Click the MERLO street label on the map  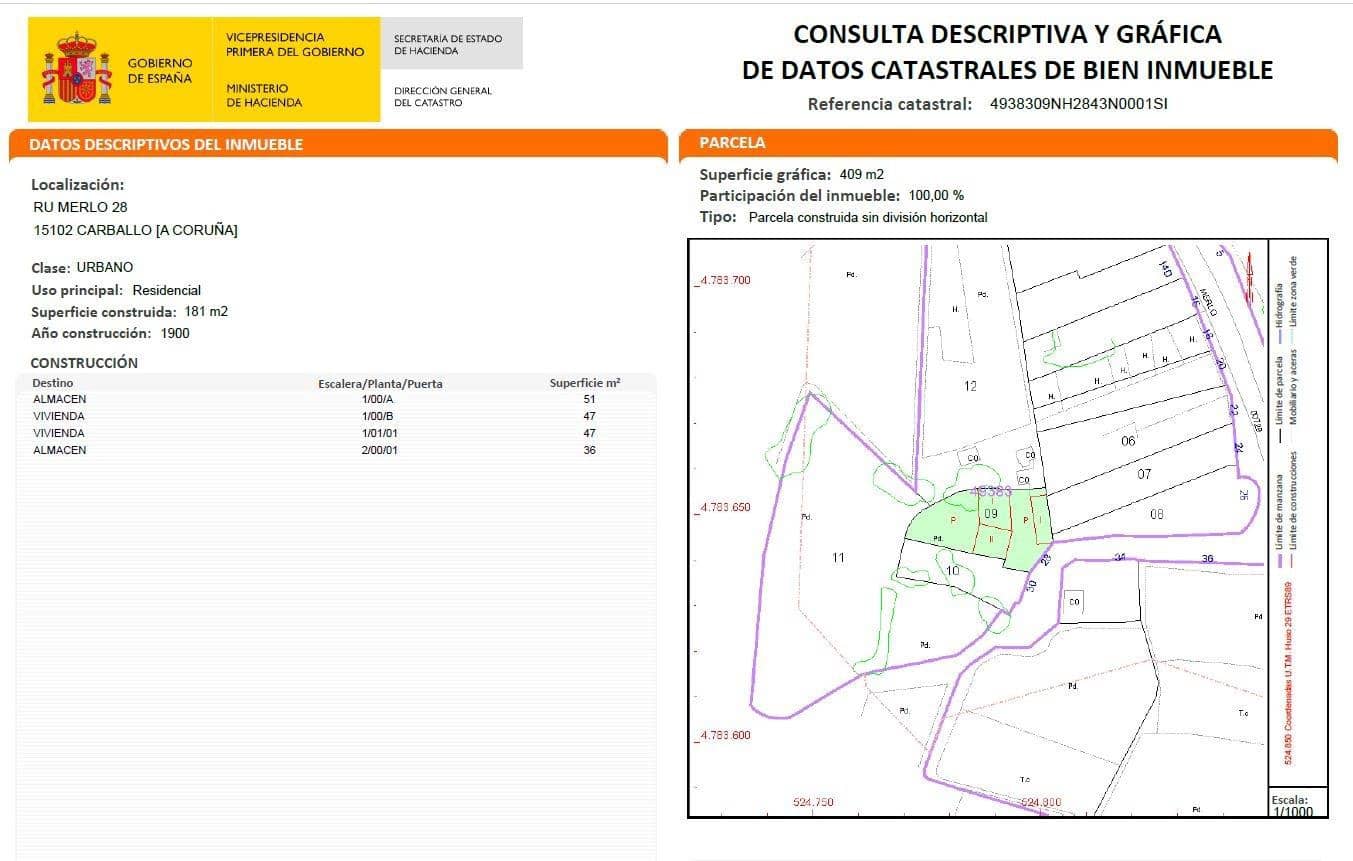(1208, 302)
